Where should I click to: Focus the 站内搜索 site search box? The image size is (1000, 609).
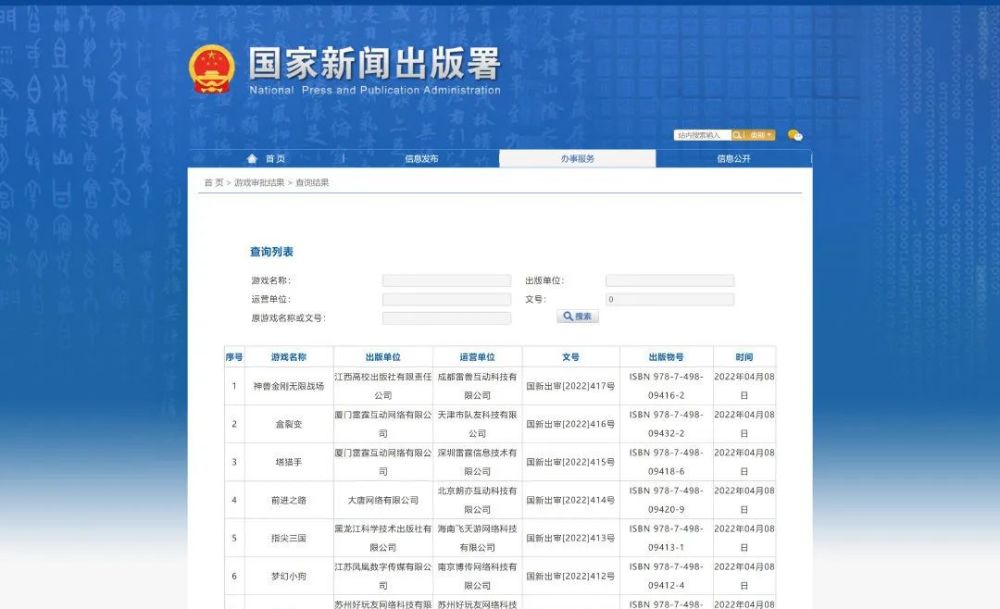[x=702, y=135]
